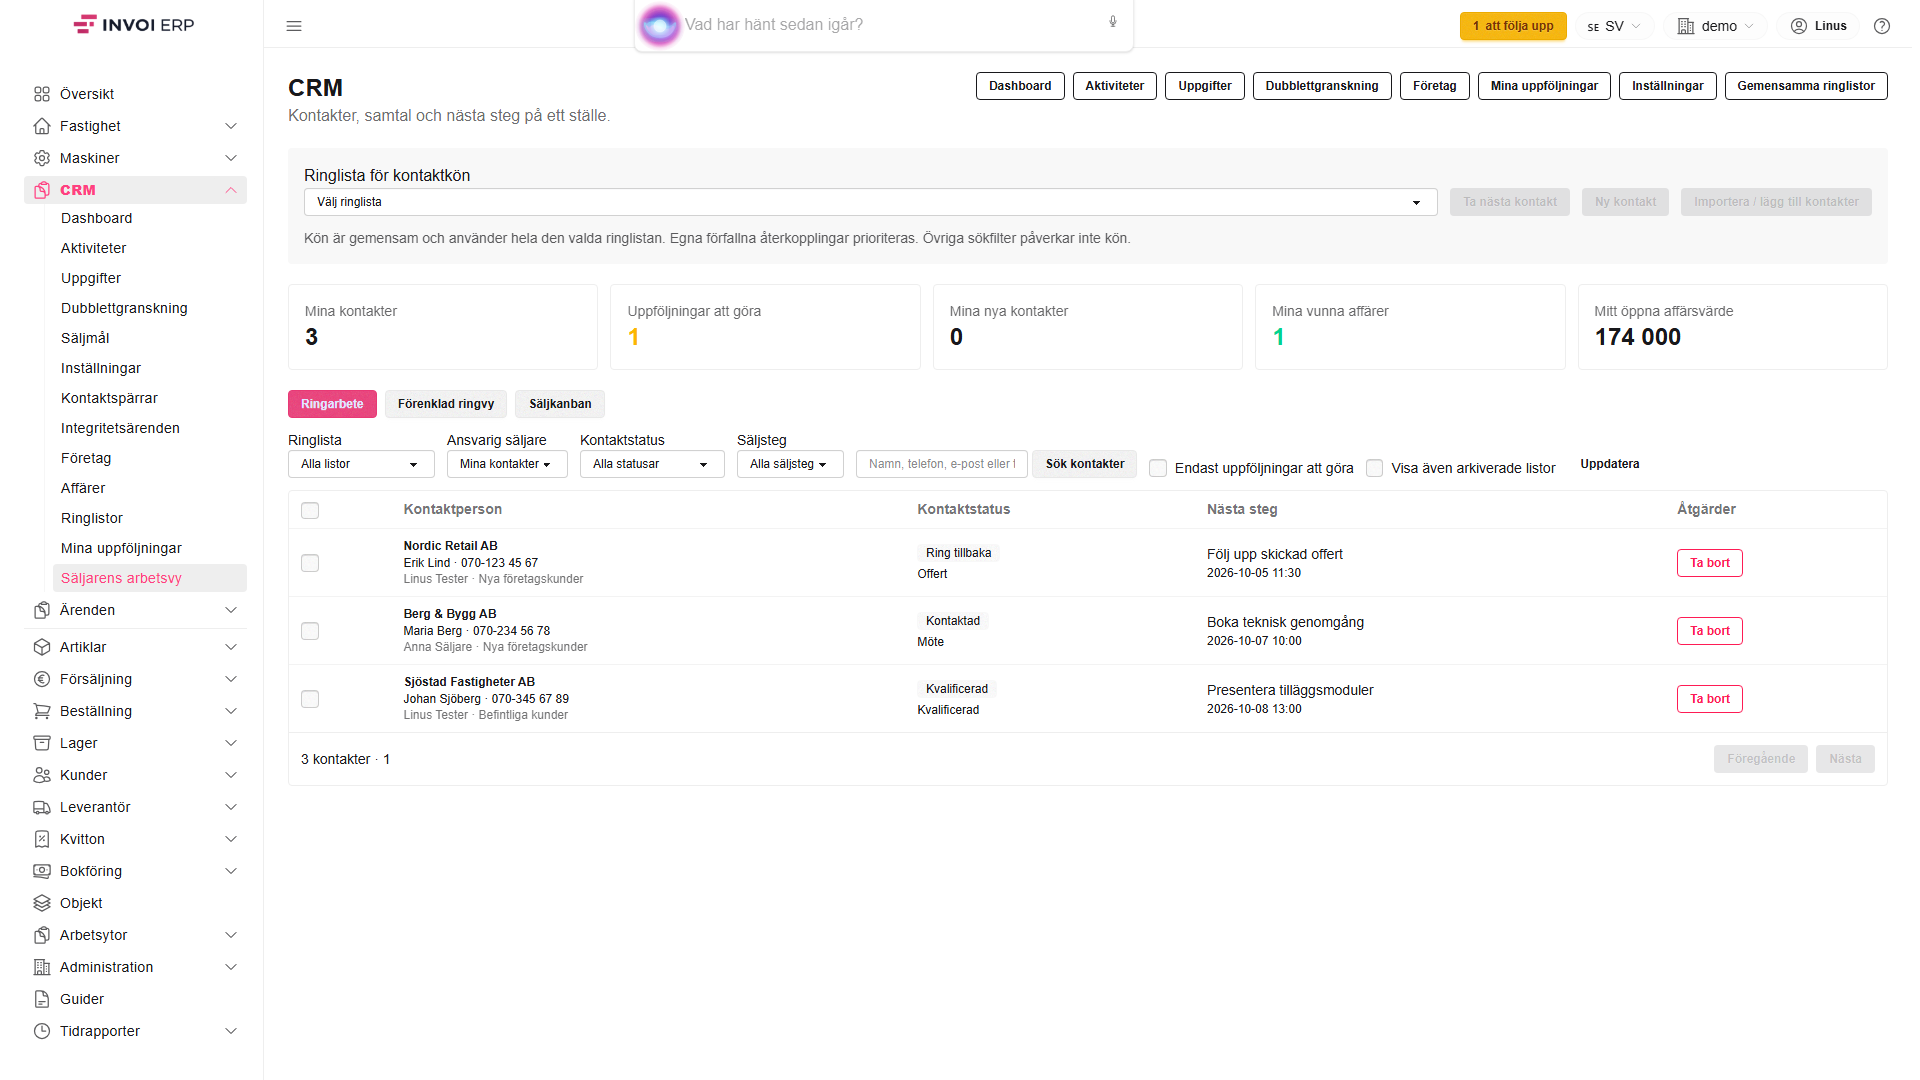1920x1080 pixels.
Task: Click the Sök kontakter button
Action: pyautogui.click(x=1085, y=464)
